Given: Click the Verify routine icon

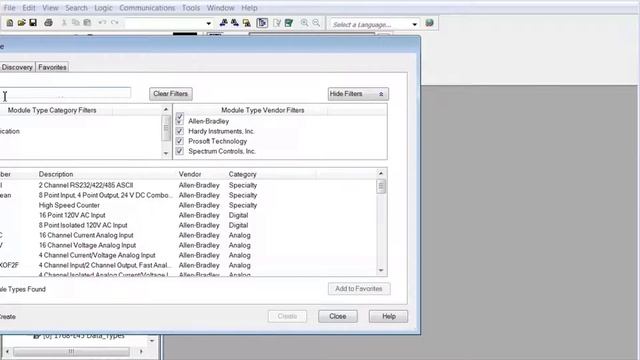Looking at the screenshot, I should pyautogui.click(x=277, y=23).
